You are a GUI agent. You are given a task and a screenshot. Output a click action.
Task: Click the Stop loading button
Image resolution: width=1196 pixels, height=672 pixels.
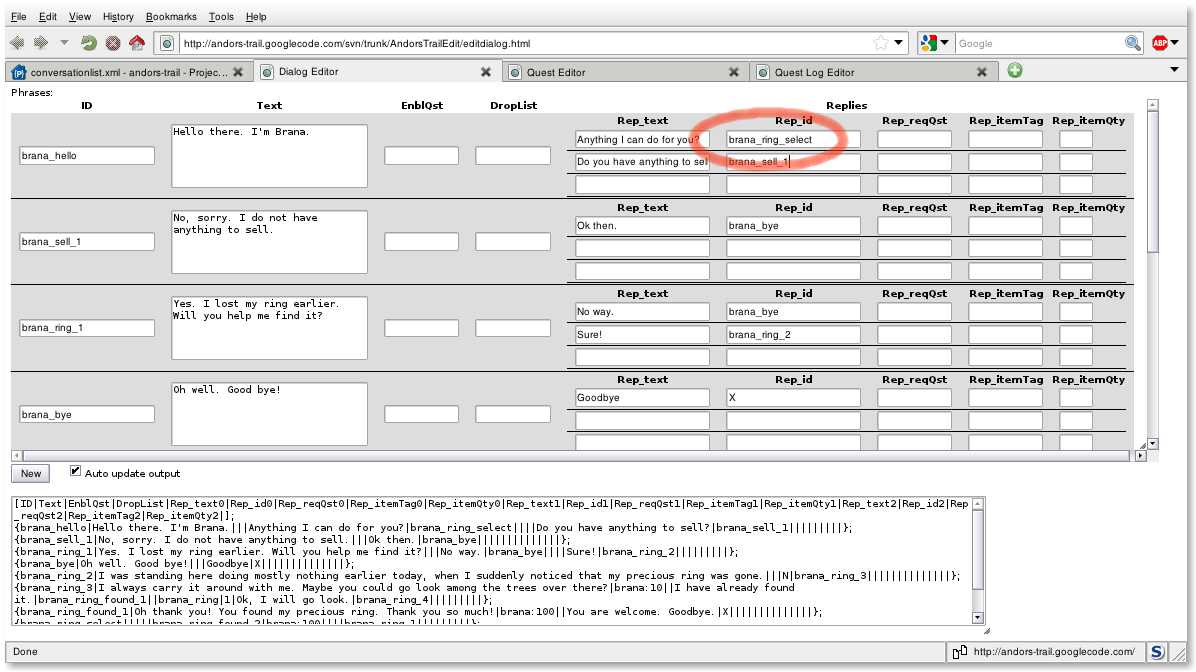[x=113, y=43]
